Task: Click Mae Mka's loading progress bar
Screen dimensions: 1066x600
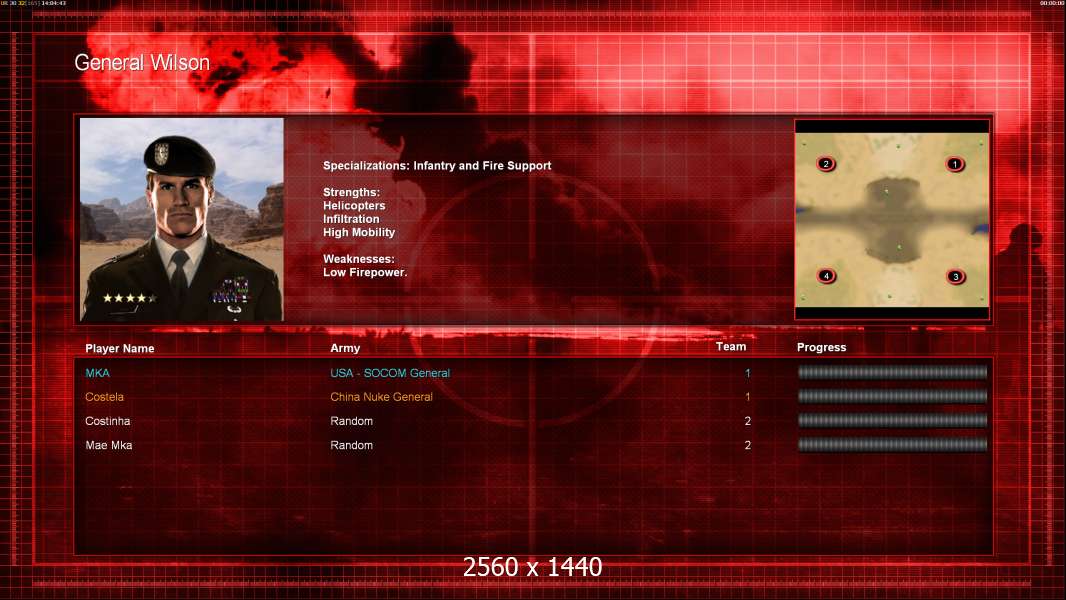Action: click(x=892, y=445)
